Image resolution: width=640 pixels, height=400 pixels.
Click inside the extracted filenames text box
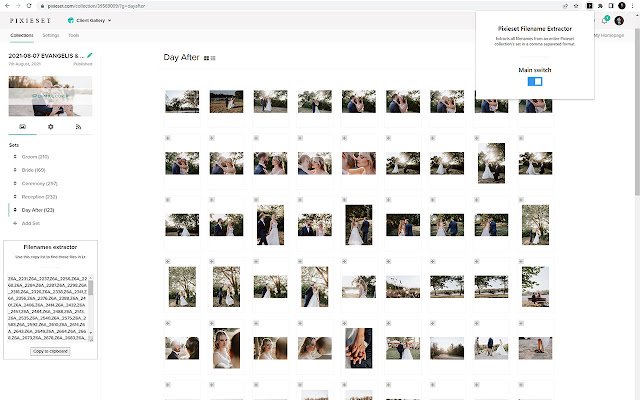tap(47, 308)
